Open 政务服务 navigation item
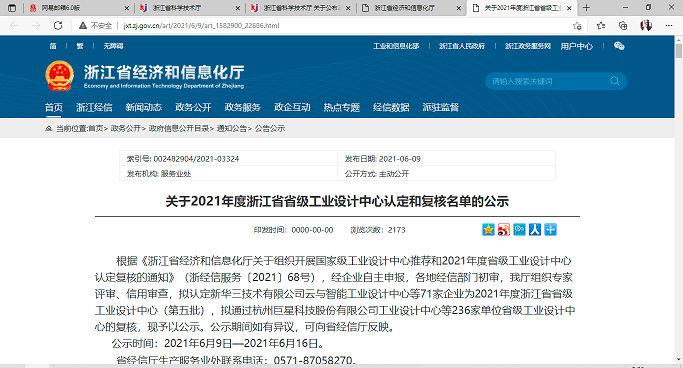This screenshot has width=683, height=368. [x=243, y=107]
